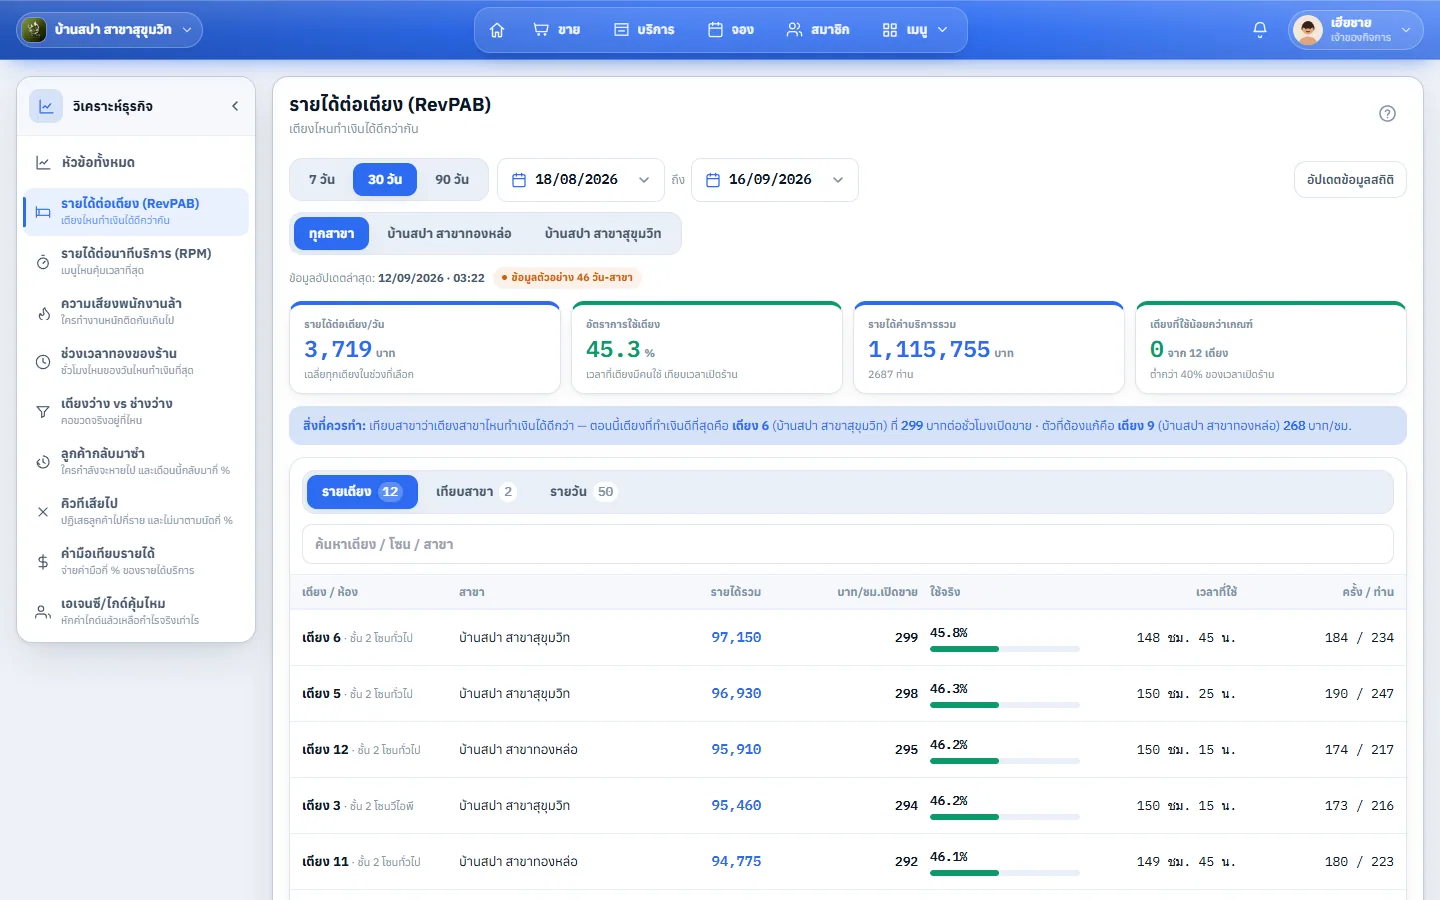Click the clock icon for peak hours
The height and width of the screenshot is (900, 1440).
pos(43,362)
